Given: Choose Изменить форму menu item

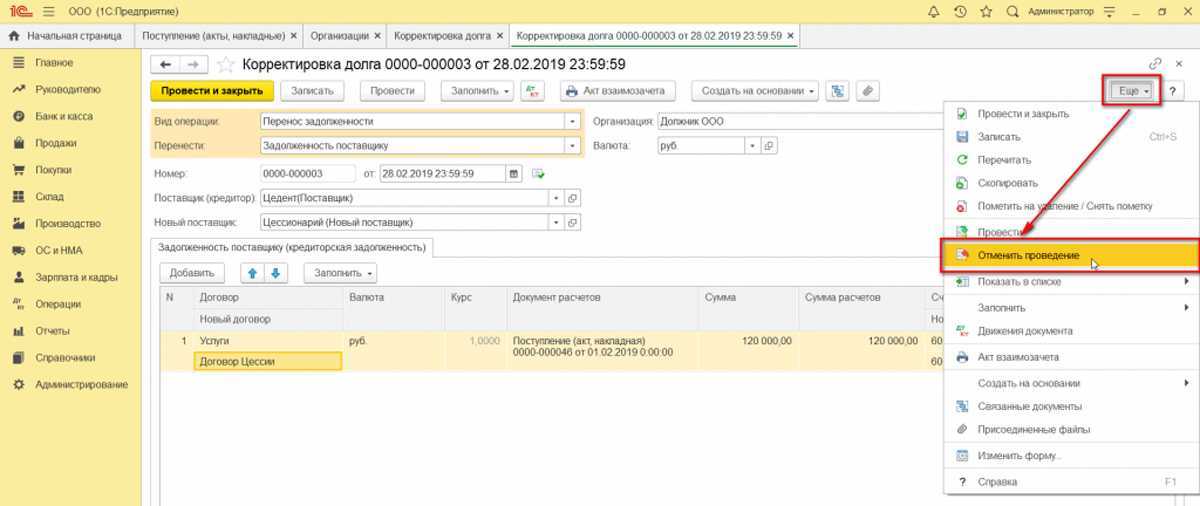Looking at the screenshot, I should [x=1070, y=455].
